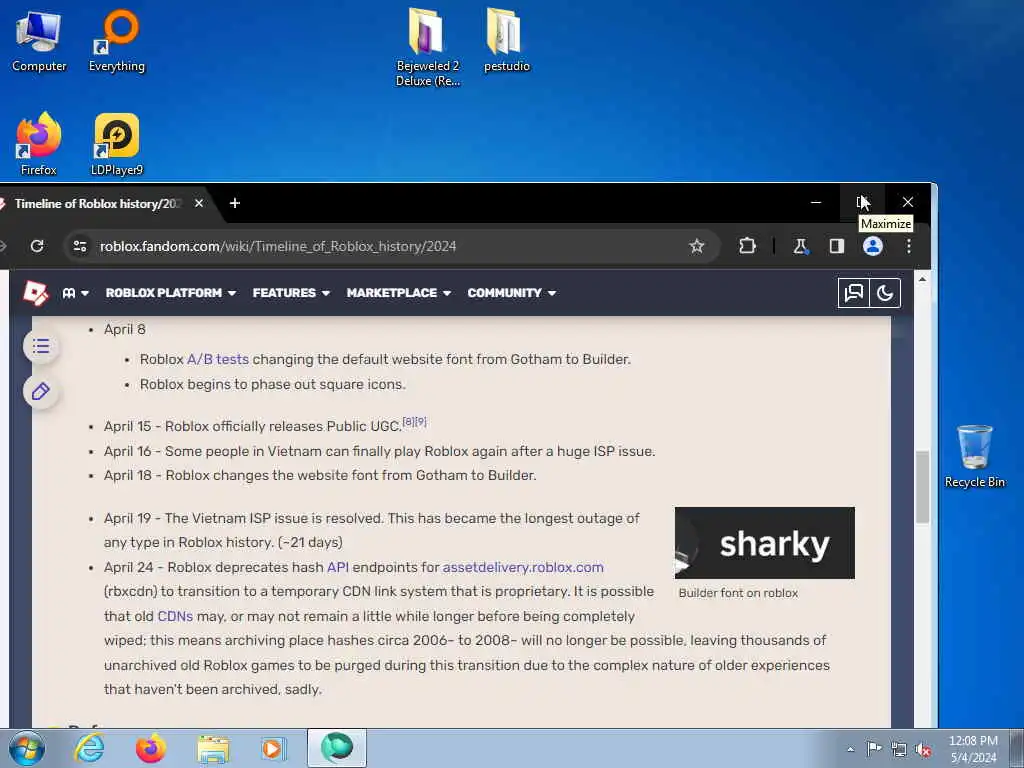Open the Recycle Bin
Screen dimensions: 1024x768
[974, 456]
